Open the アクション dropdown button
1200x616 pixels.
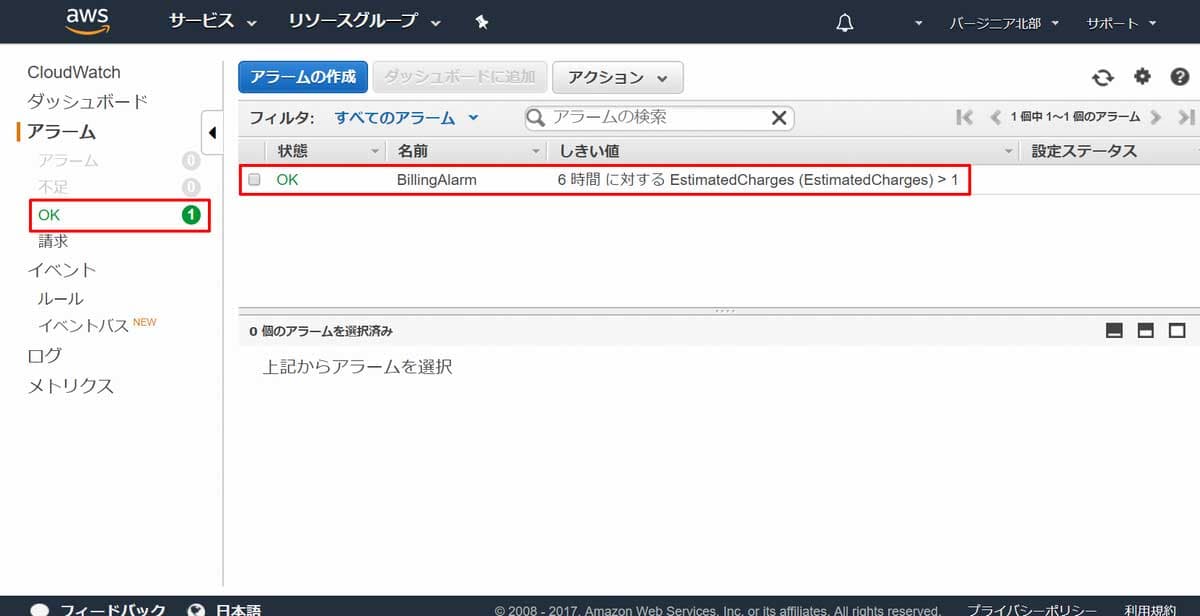tap(617, 77)
